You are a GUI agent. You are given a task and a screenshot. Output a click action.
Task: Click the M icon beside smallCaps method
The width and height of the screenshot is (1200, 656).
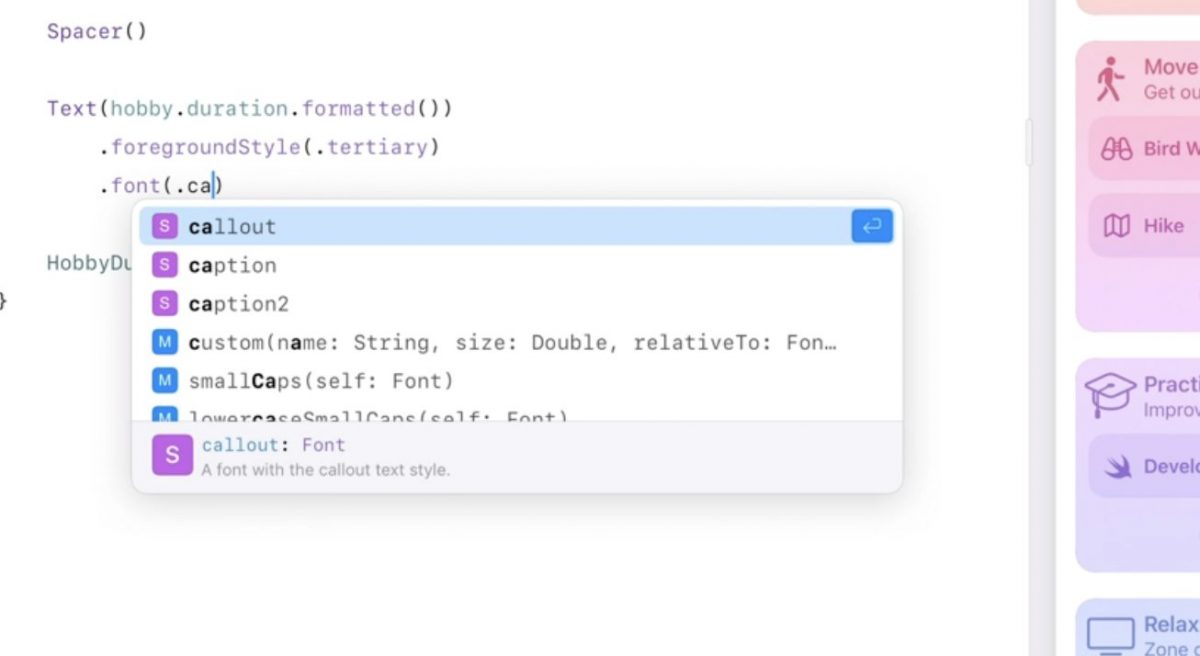[164, 381]
